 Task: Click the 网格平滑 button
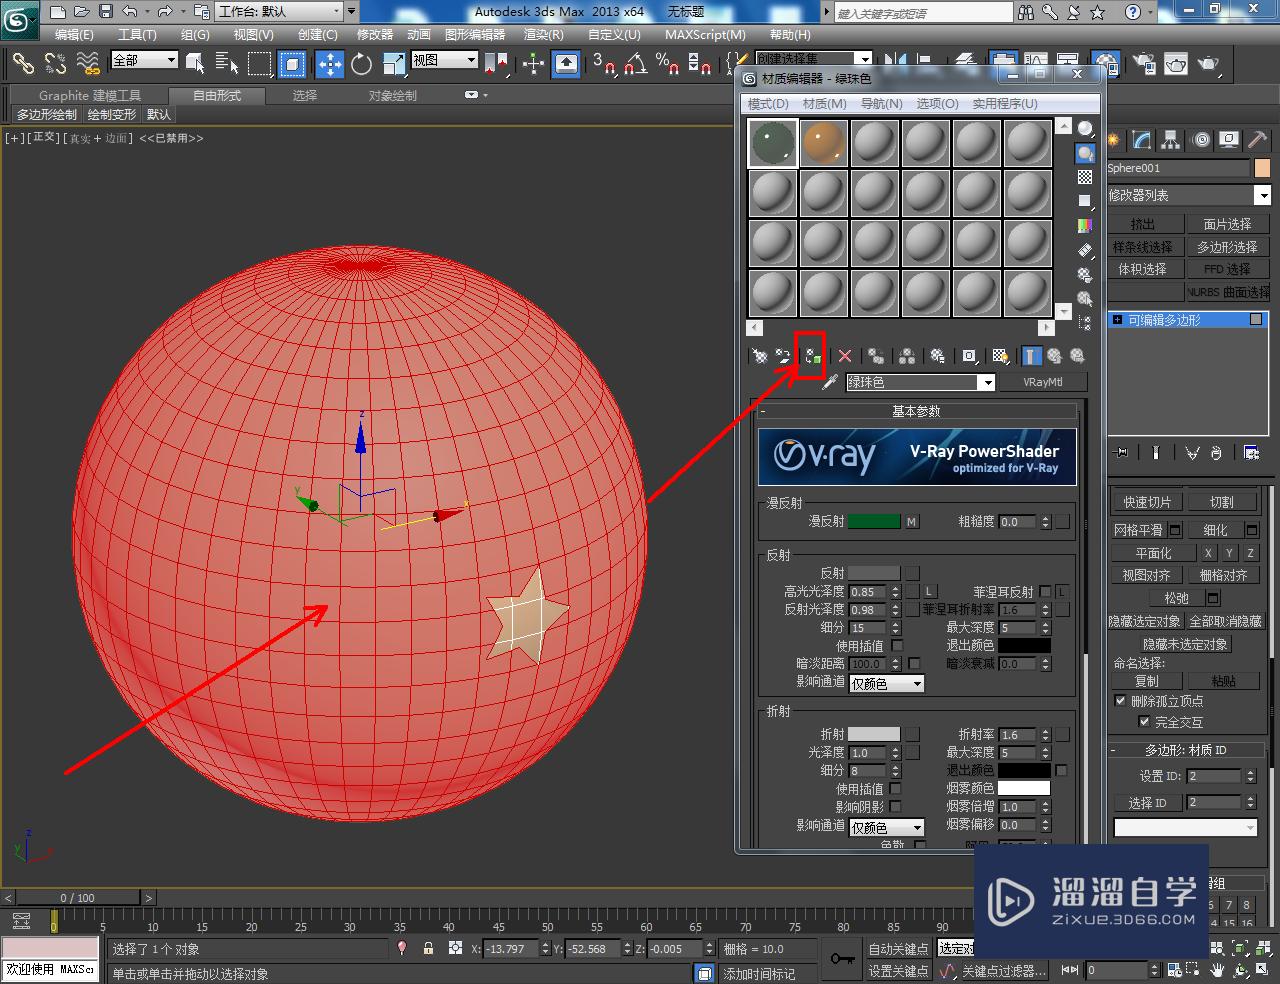(x=1139, y=530)
